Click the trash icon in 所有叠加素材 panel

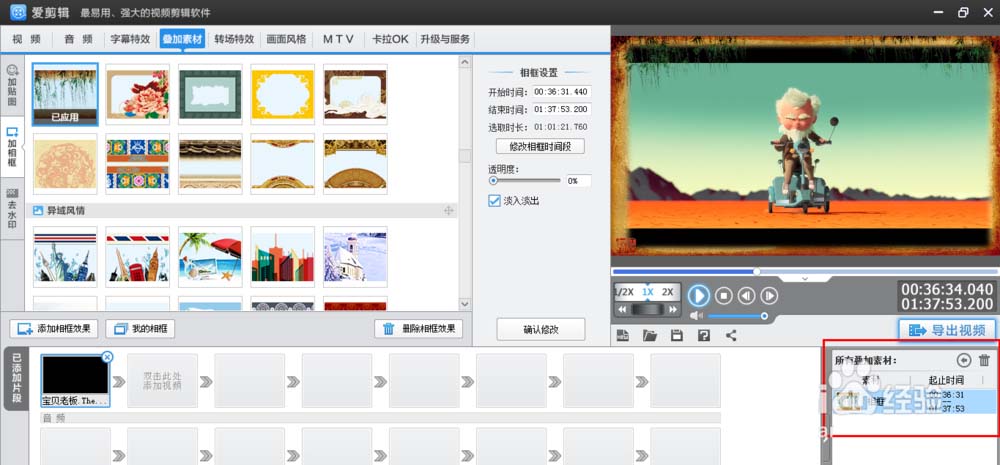(x=985, y=360)
